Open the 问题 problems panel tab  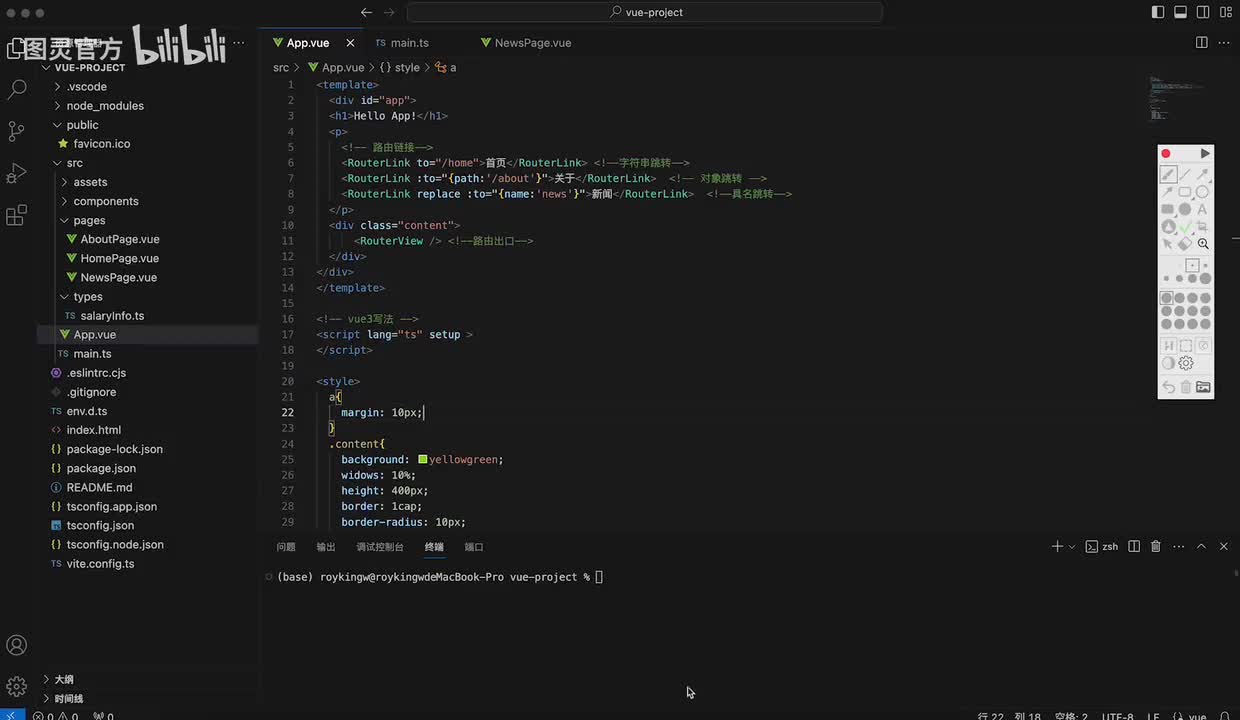(x=286, y=547)
